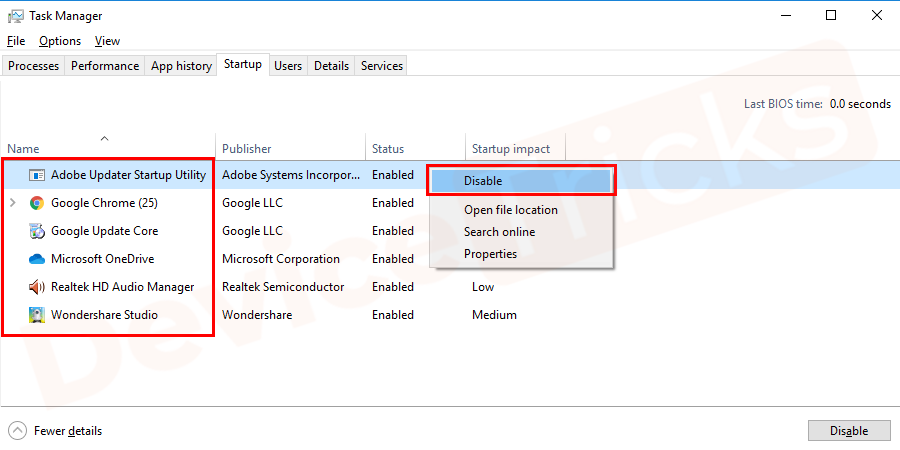Click Google LLC publisher in Google Update Core row
Image resolution: width=900 pixels, height=450 pixels.
click(253, 231)
